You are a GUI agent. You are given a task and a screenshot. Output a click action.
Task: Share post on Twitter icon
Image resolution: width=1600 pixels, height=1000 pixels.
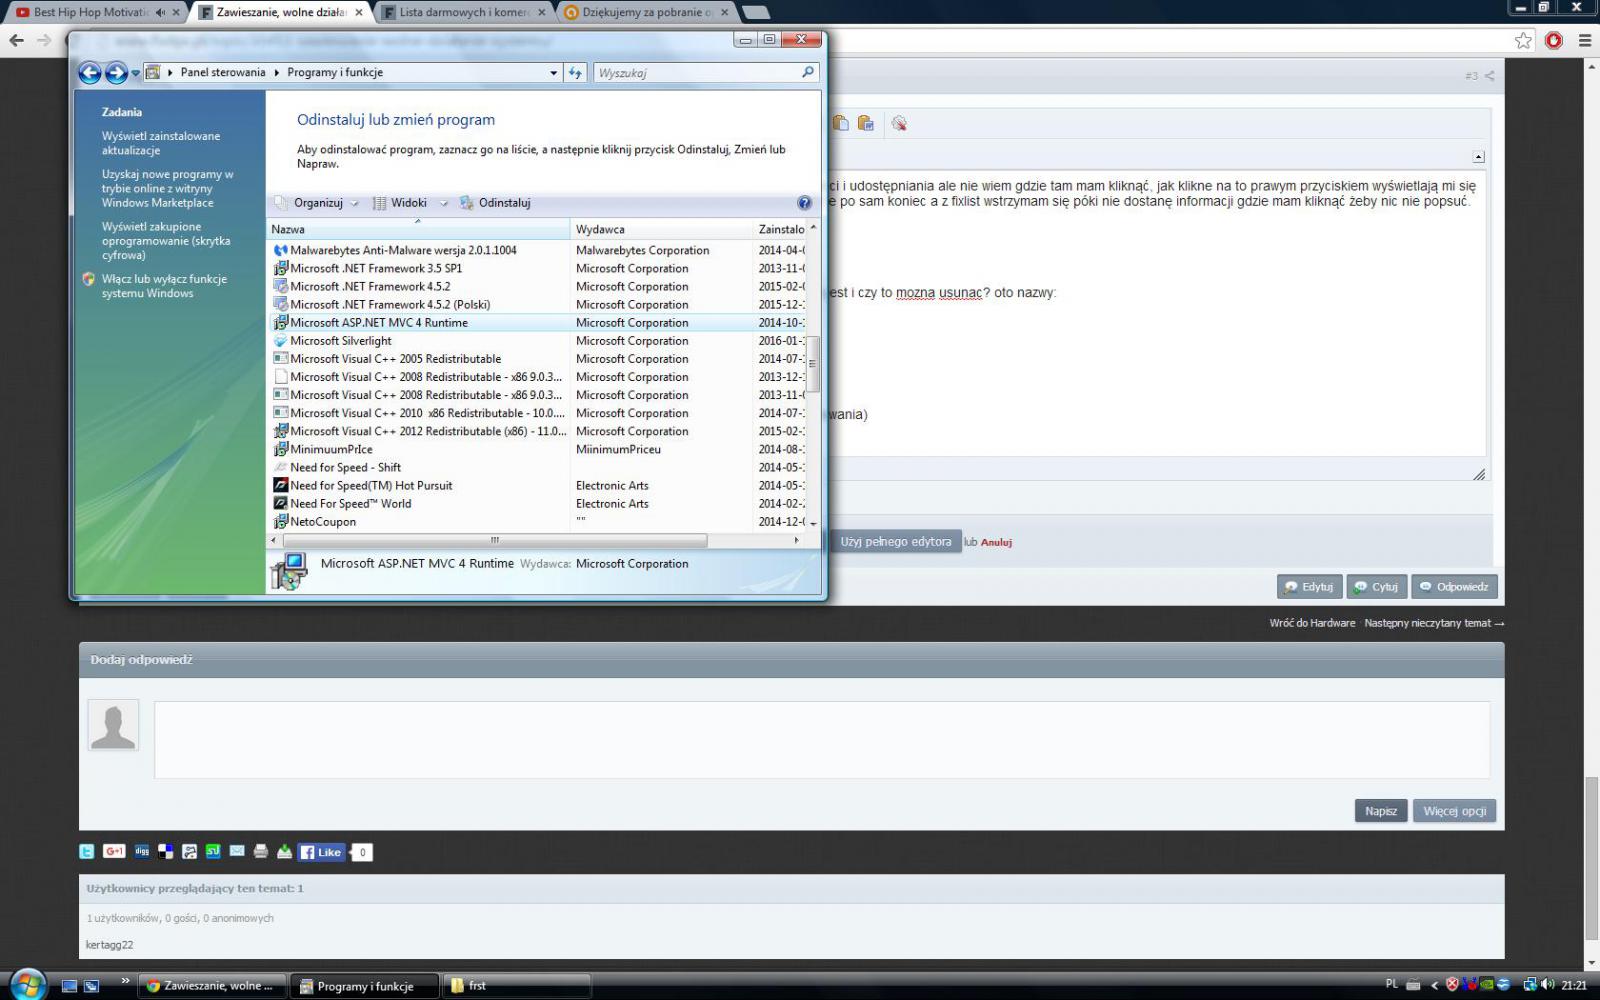pyautogui.click(x=87, y=852)
